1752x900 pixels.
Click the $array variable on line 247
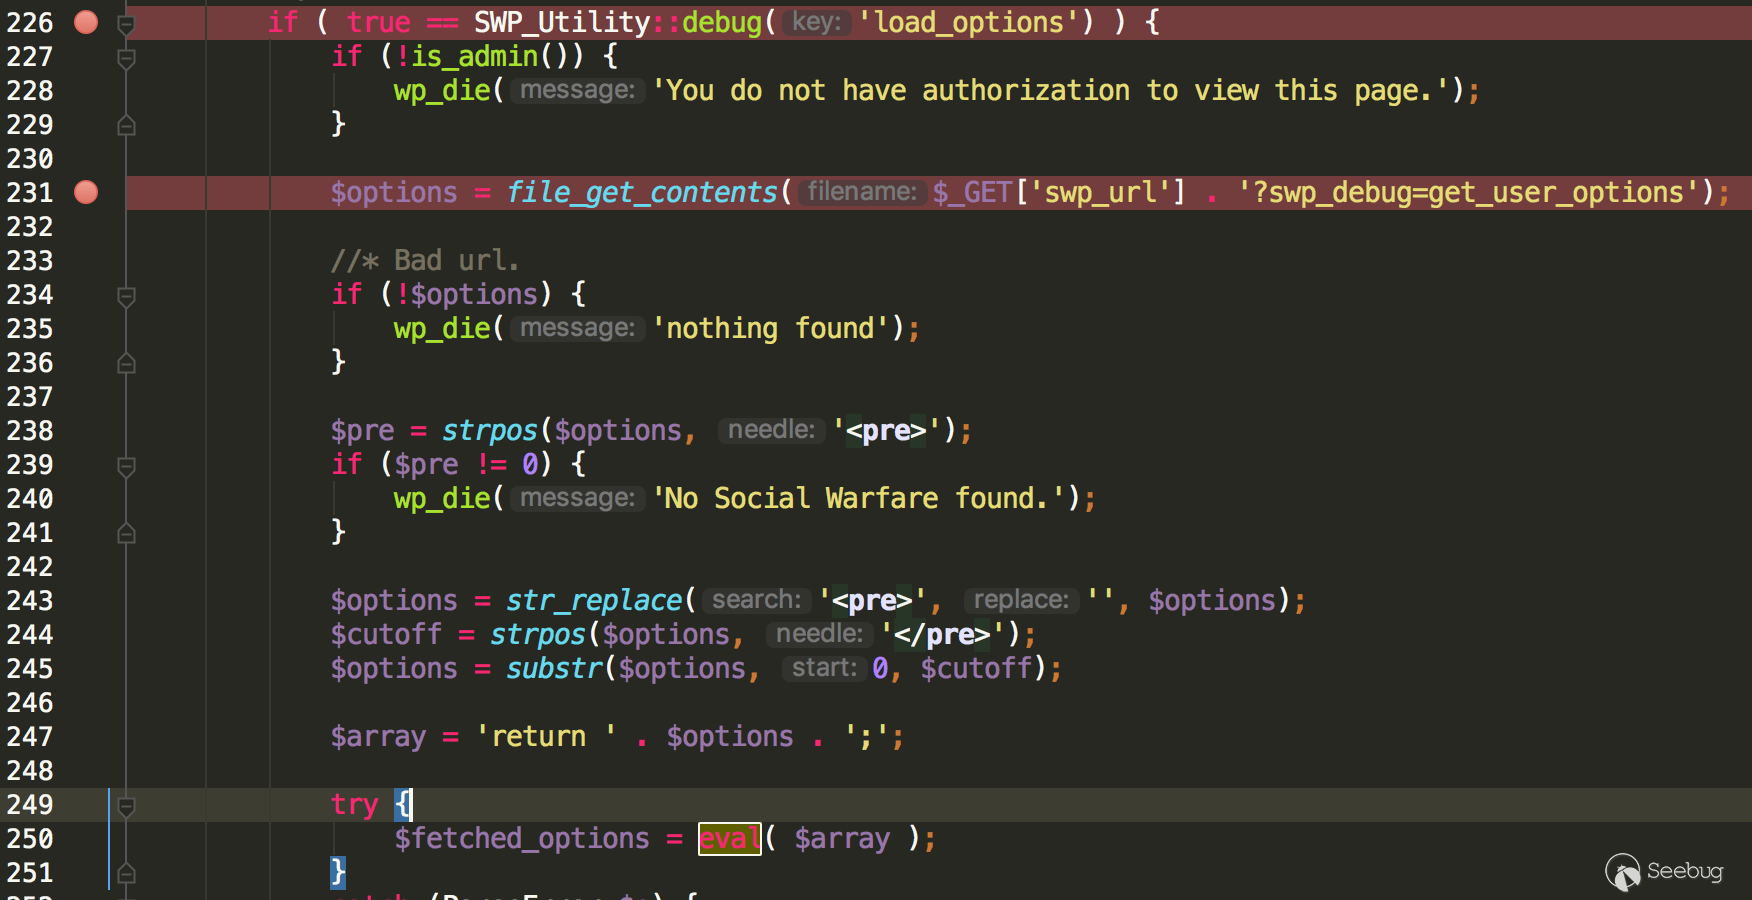(x=378, y=736)
